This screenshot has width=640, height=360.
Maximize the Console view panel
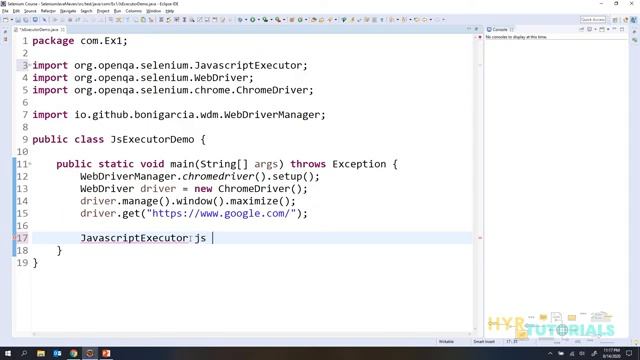622,29
